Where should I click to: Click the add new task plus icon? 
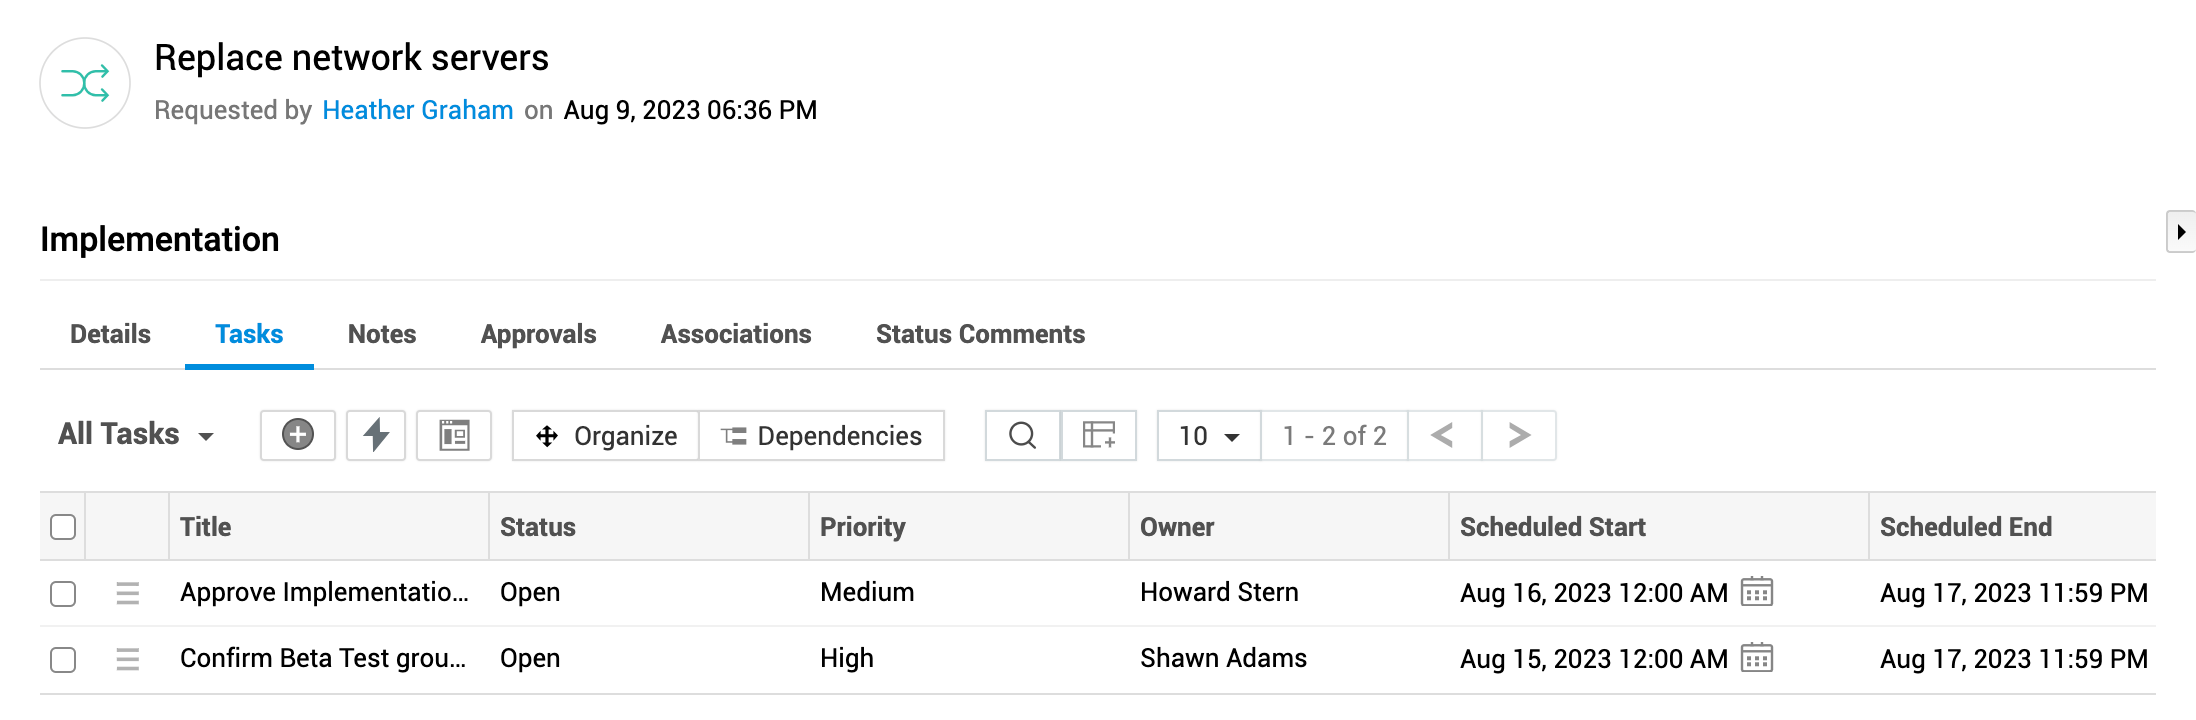(x=297, y=435)
